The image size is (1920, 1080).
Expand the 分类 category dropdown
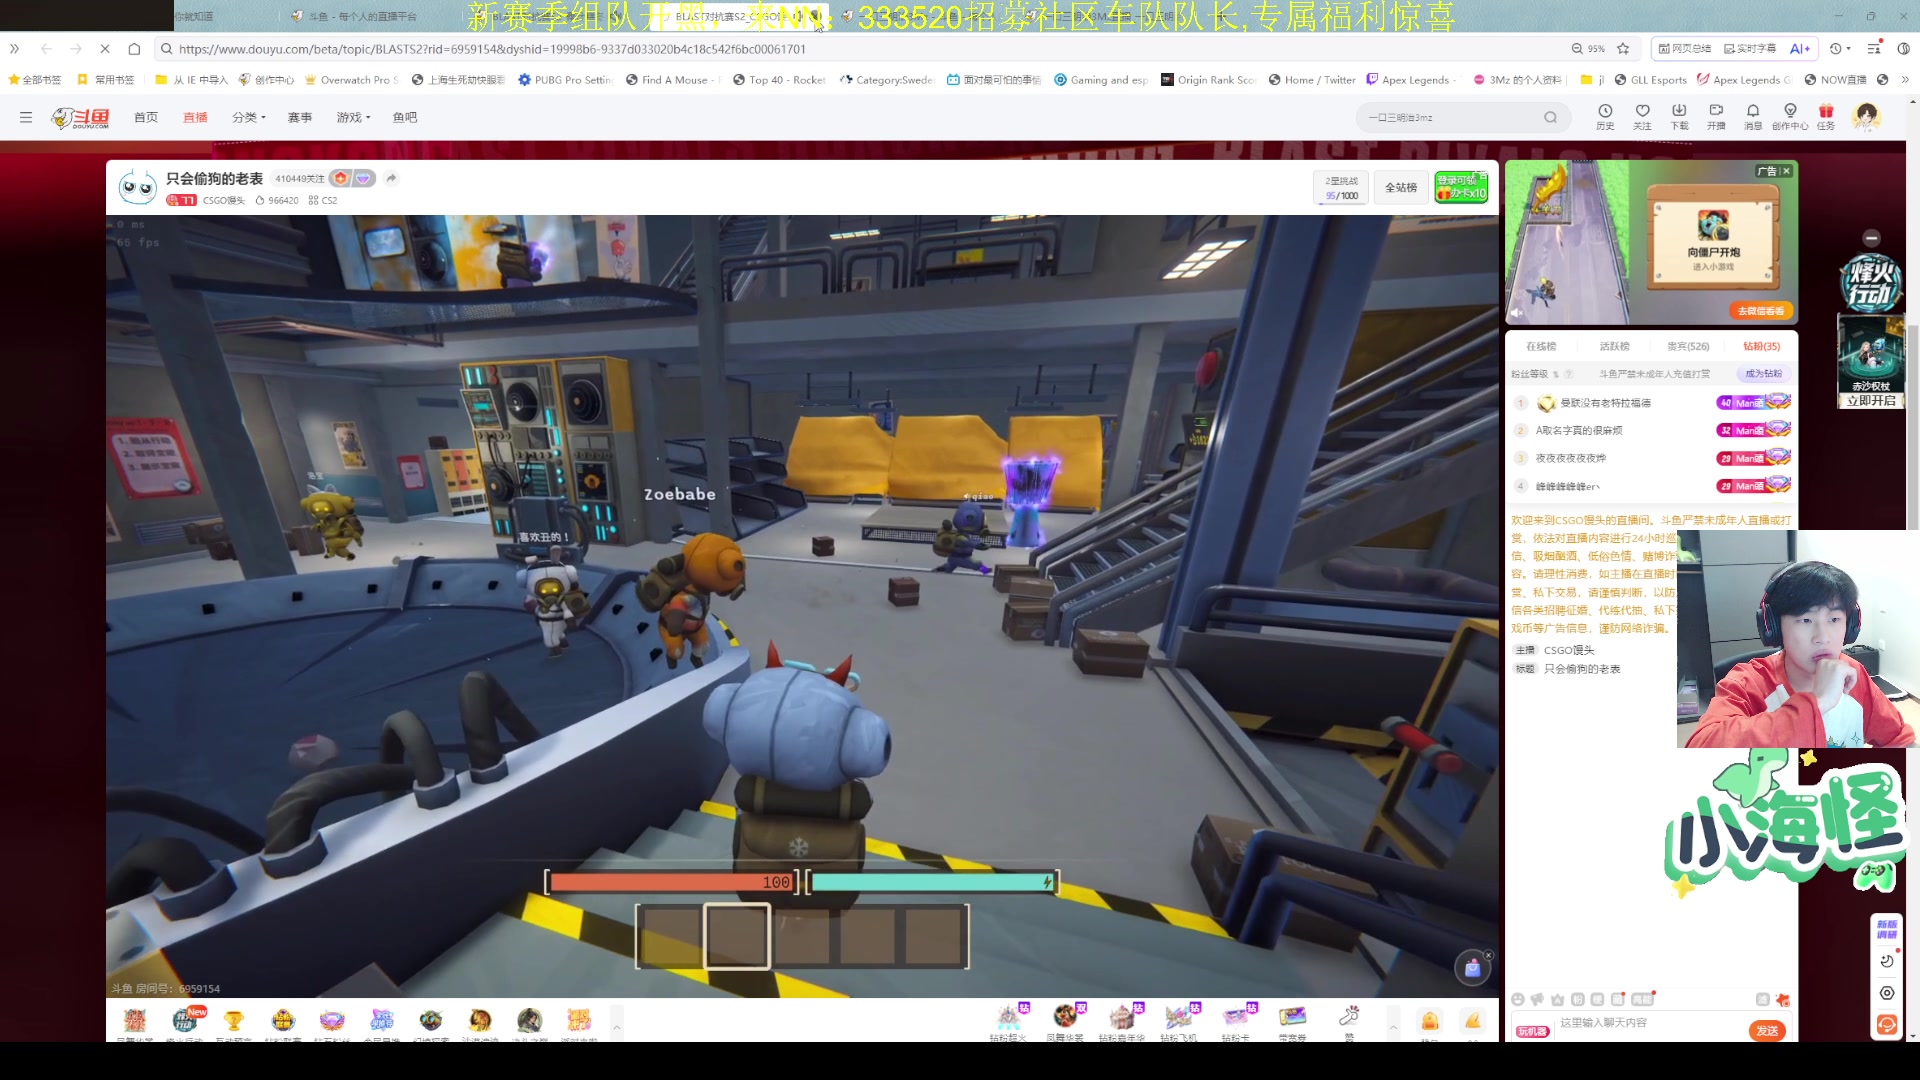pos(248,117)
